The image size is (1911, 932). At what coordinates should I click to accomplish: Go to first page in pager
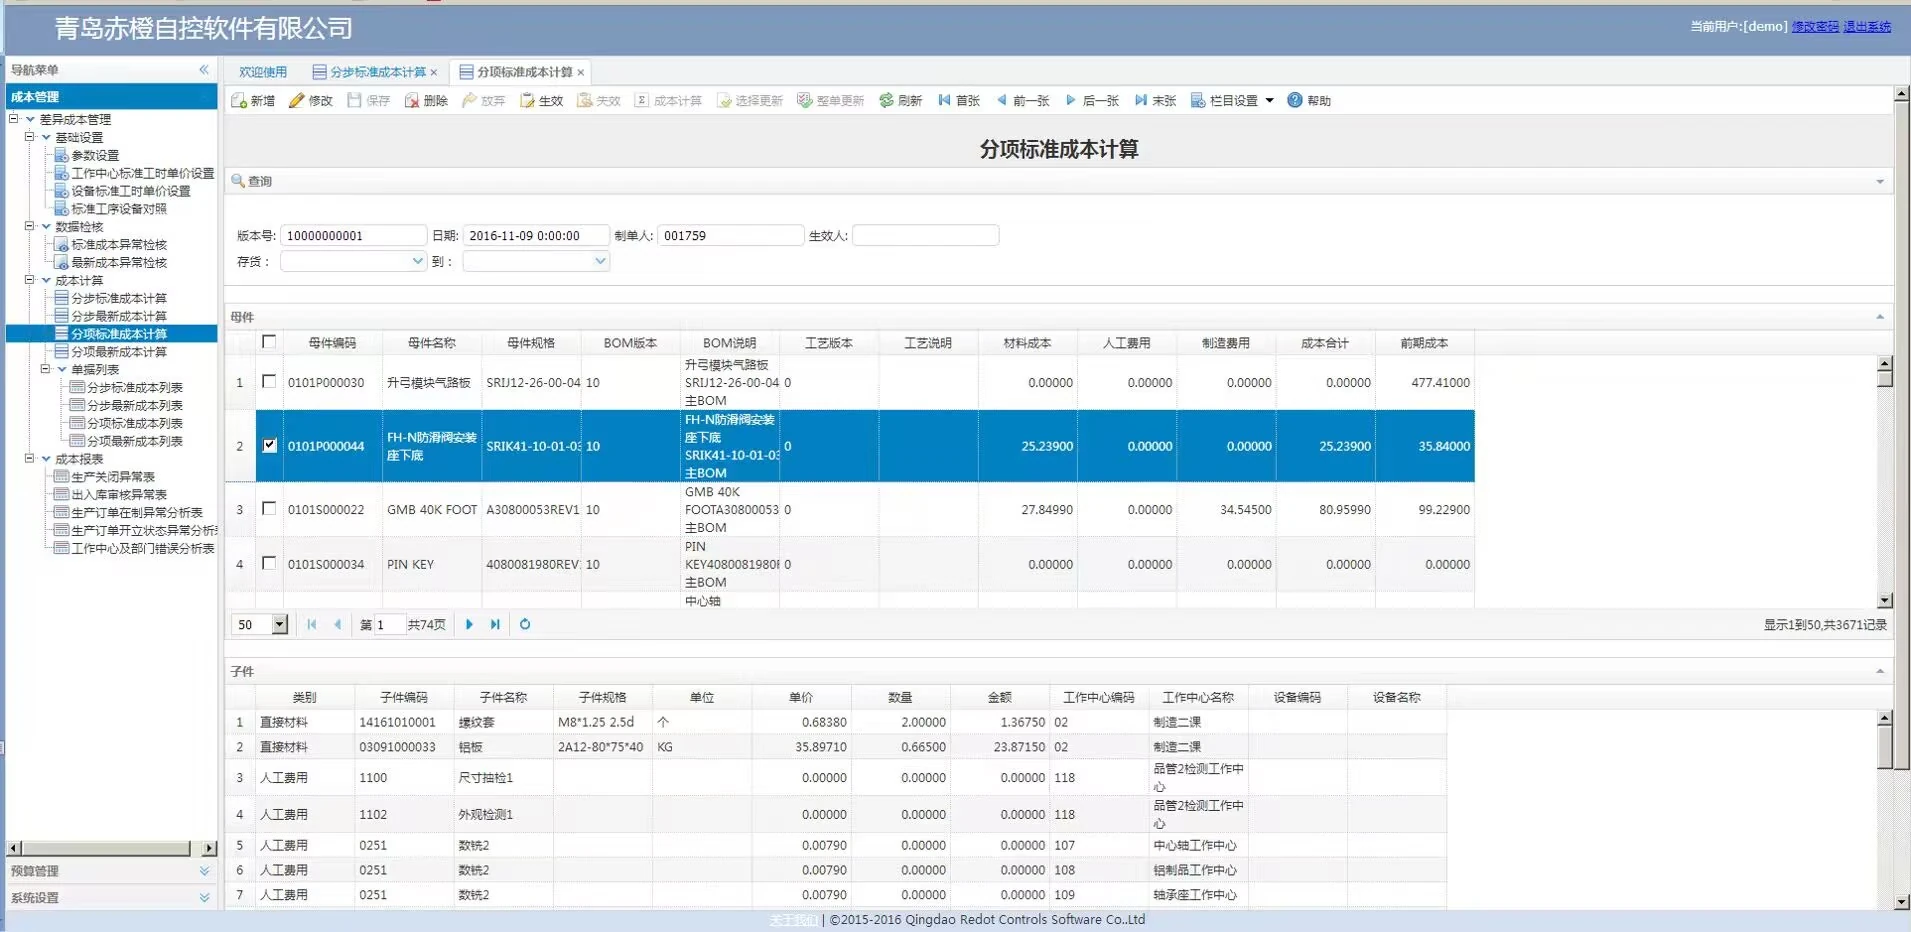tap(312, 624)
